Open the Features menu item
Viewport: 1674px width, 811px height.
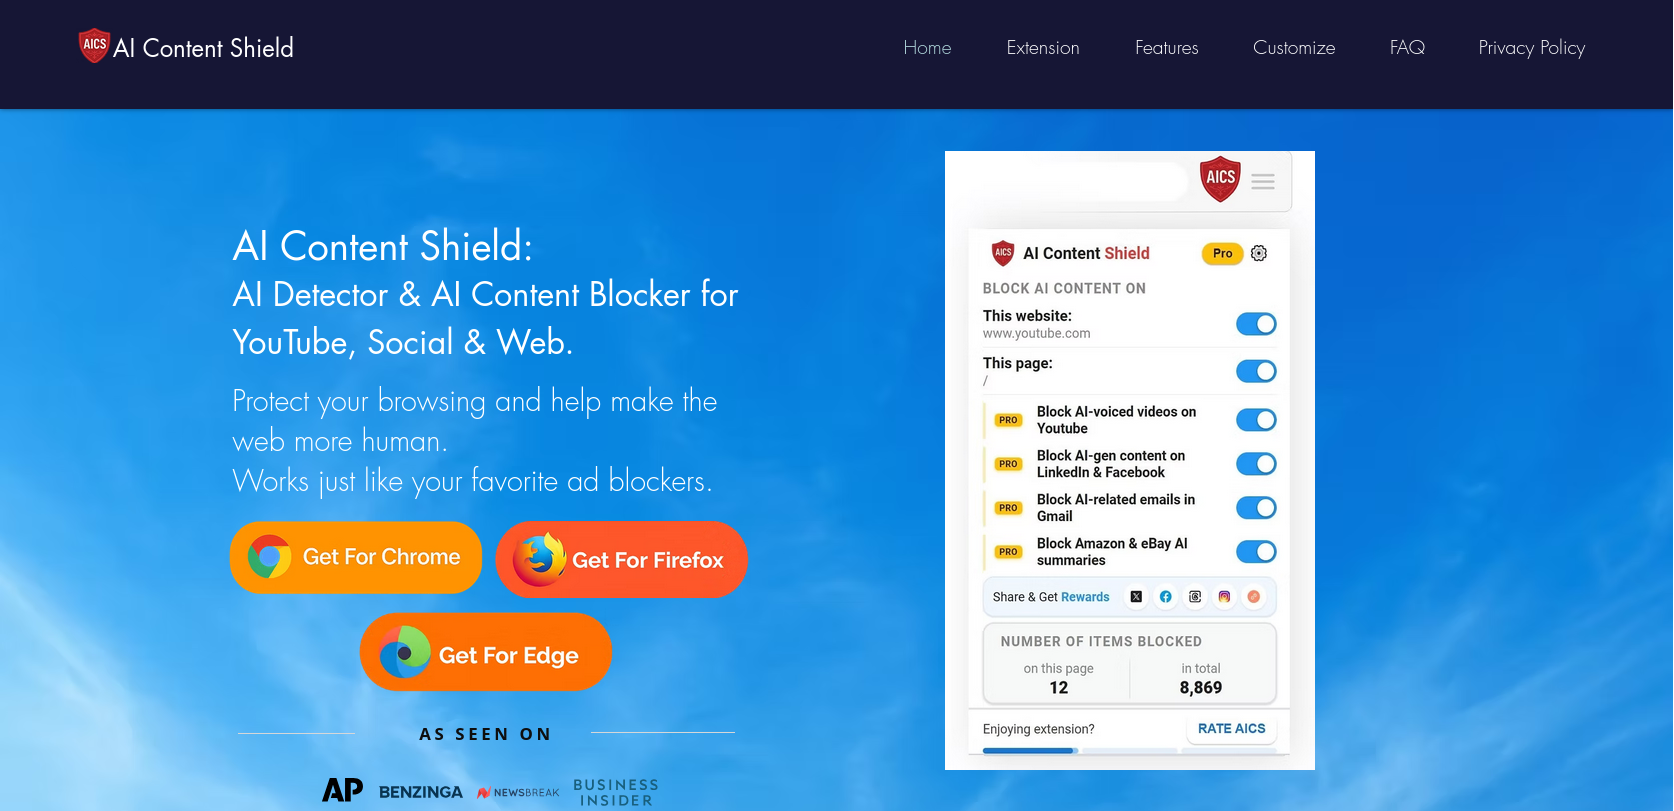click(1166, 48)
